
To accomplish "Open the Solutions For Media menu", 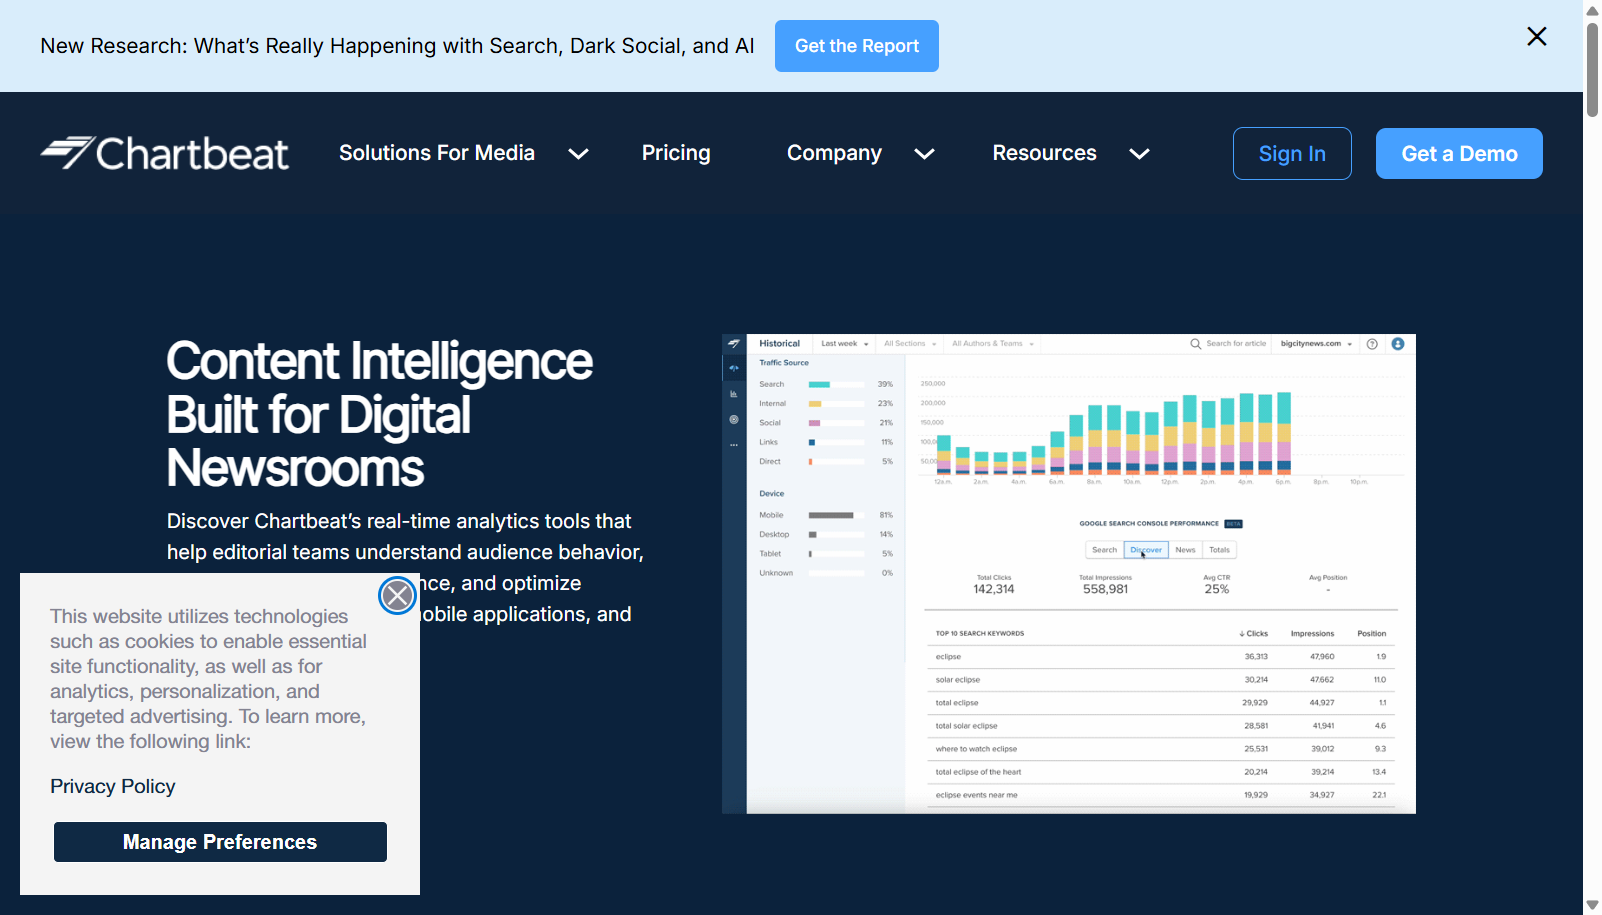I will (437, 153).
